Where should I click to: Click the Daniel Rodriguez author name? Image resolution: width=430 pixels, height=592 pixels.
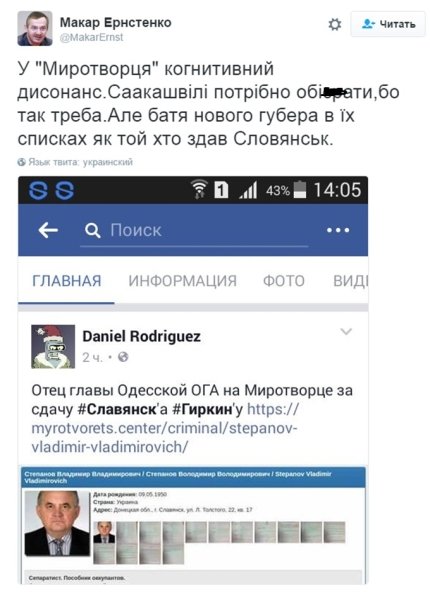(x=142, y=336)
